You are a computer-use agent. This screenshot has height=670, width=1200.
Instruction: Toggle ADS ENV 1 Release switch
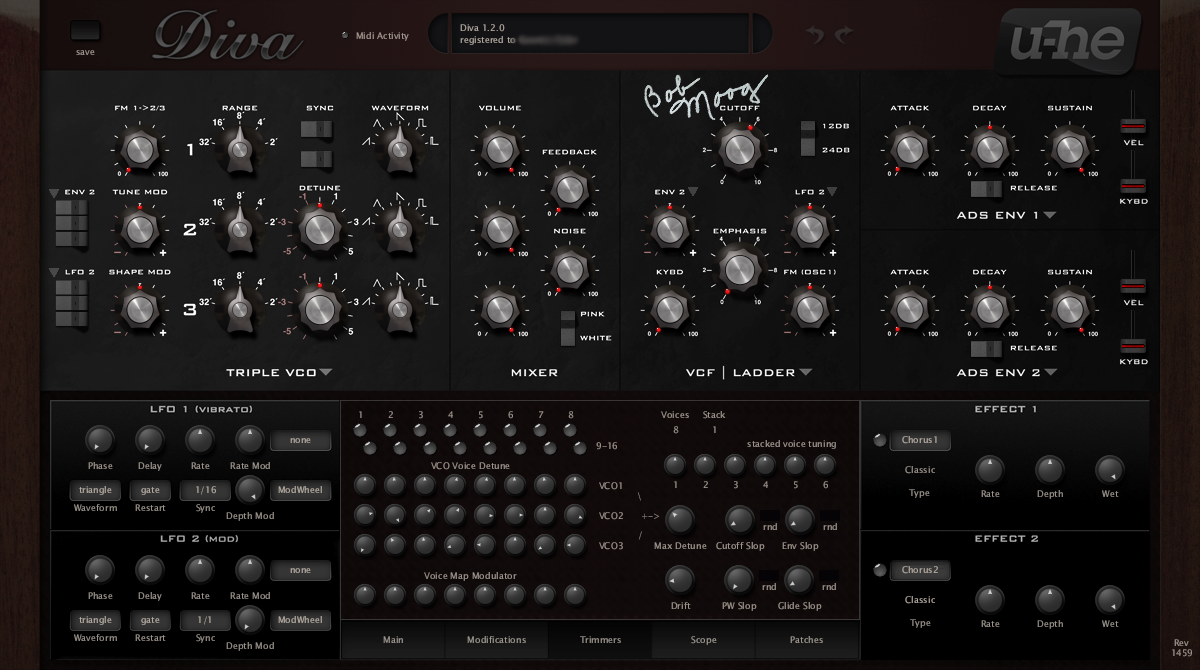pyautogui.click(x=986, y=188)
